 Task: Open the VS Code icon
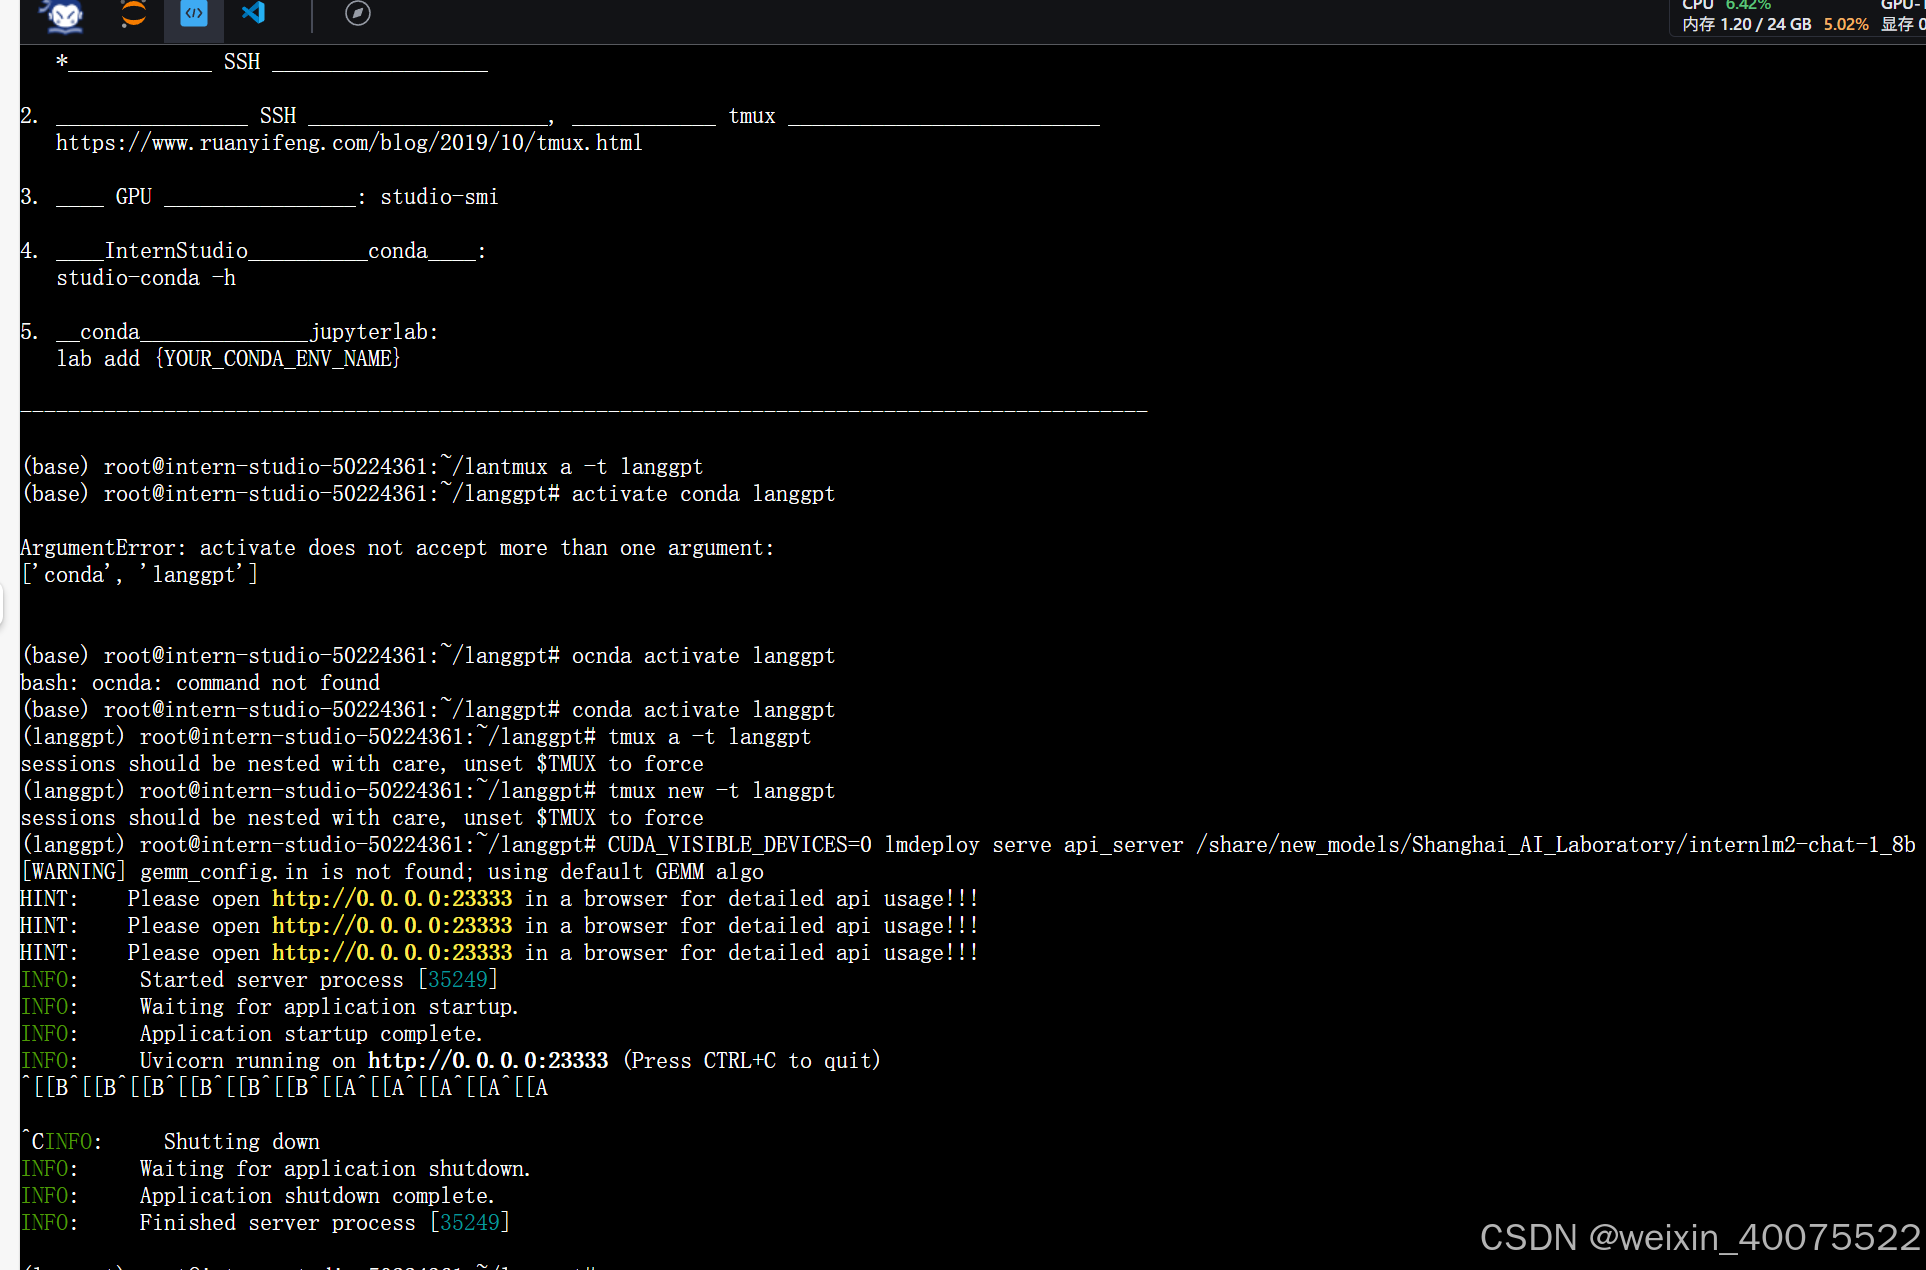254,14
